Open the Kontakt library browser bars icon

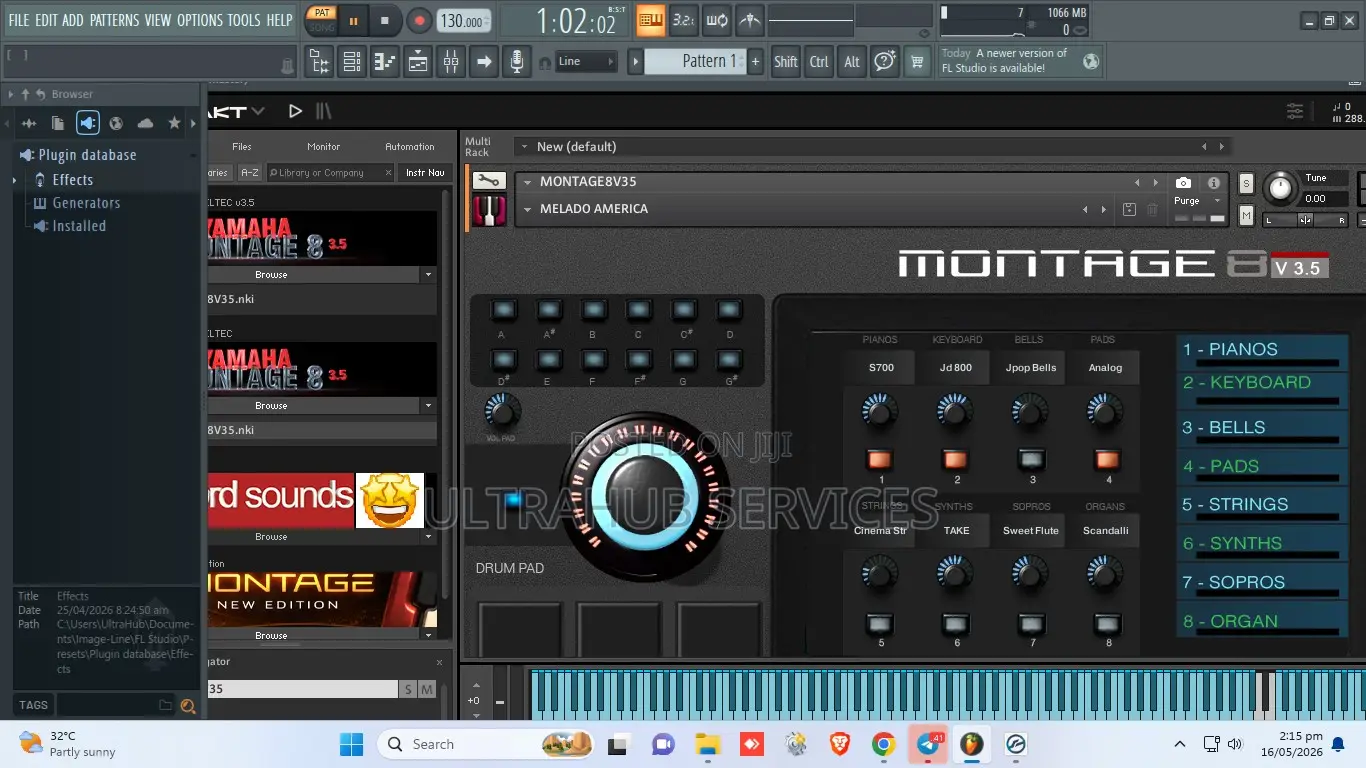[324, 111]
